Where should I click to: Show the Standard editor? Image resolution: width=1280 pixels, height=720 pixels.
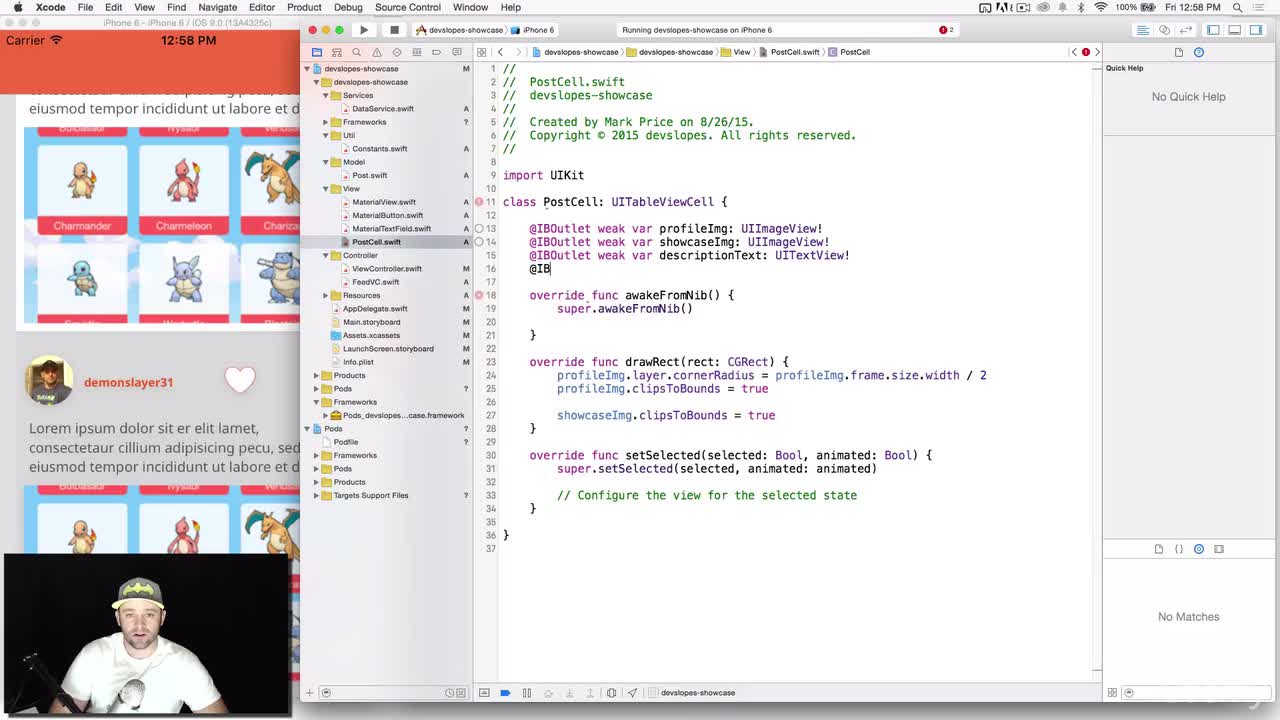point(1145,30)
